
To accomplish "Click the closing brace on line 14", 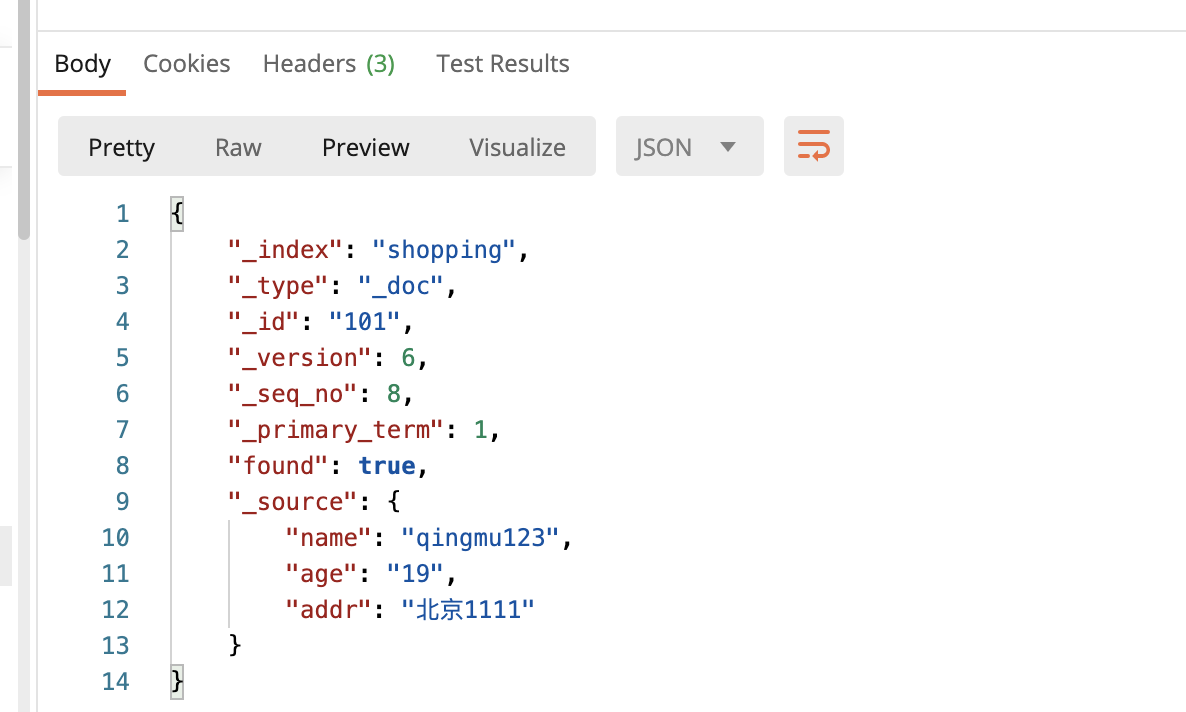I will pos(177,682).
